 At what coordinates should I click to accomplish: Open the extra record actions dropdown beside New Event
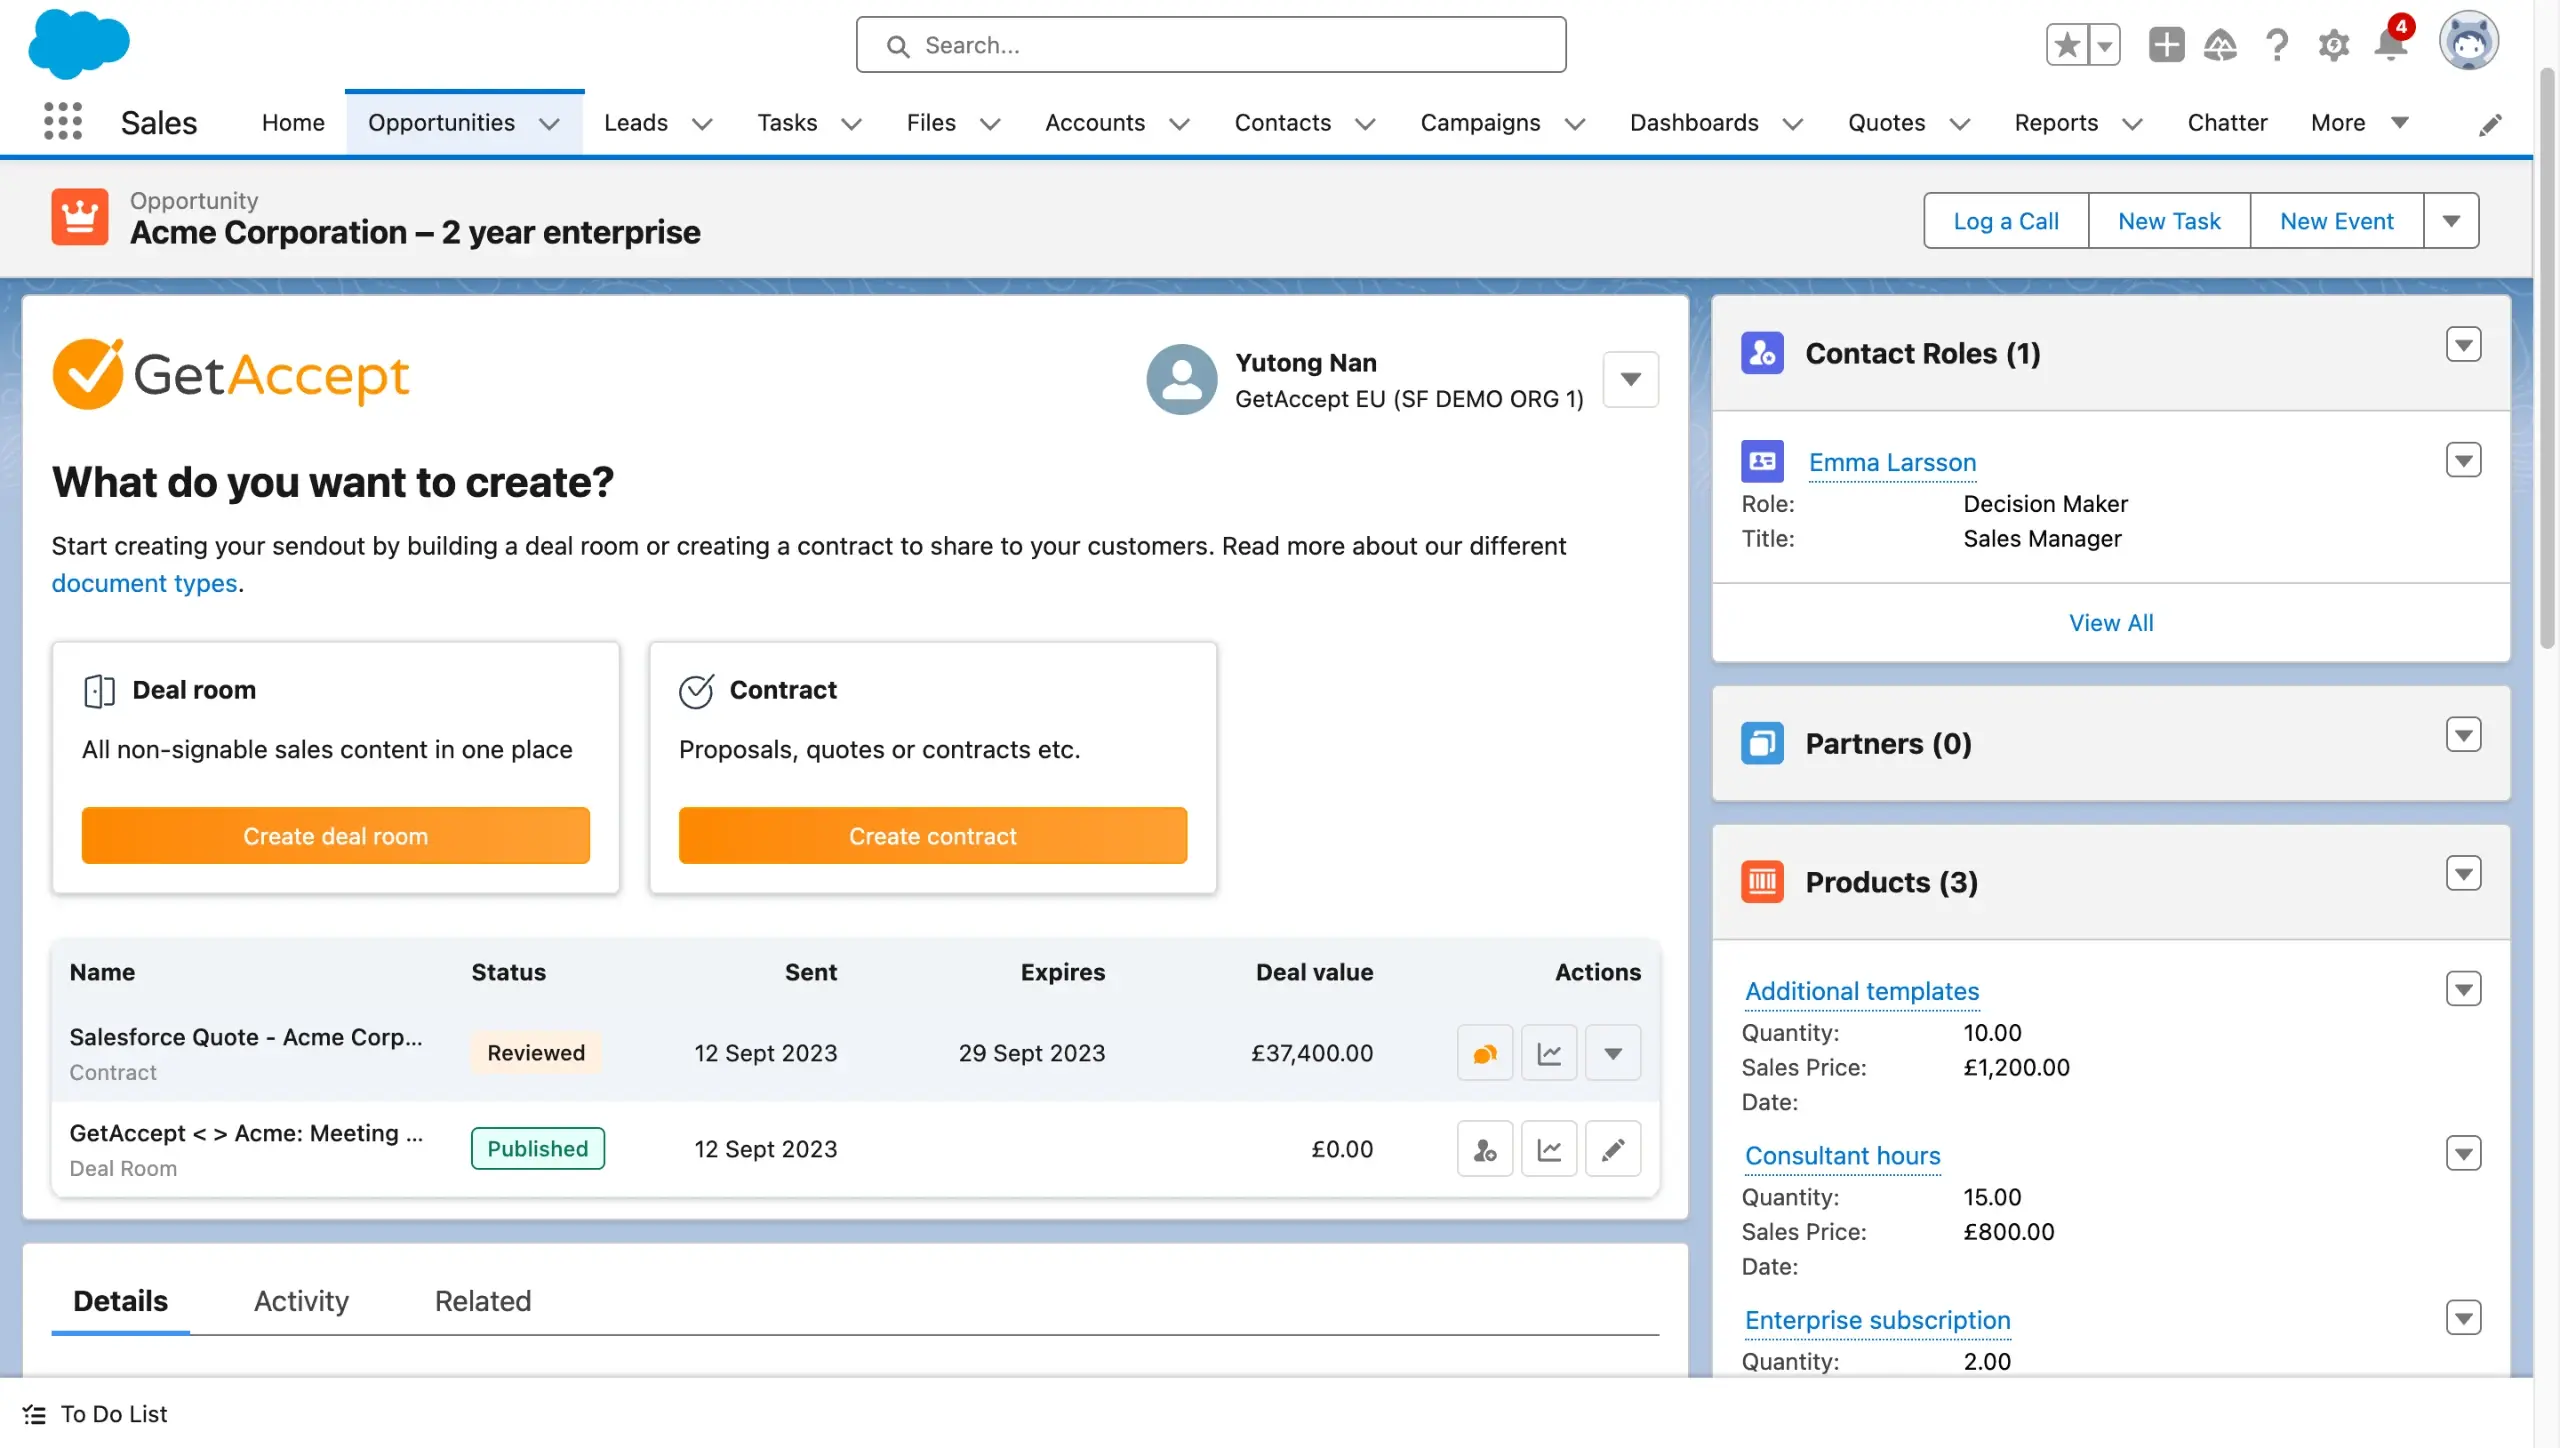tap(2451, 220)
